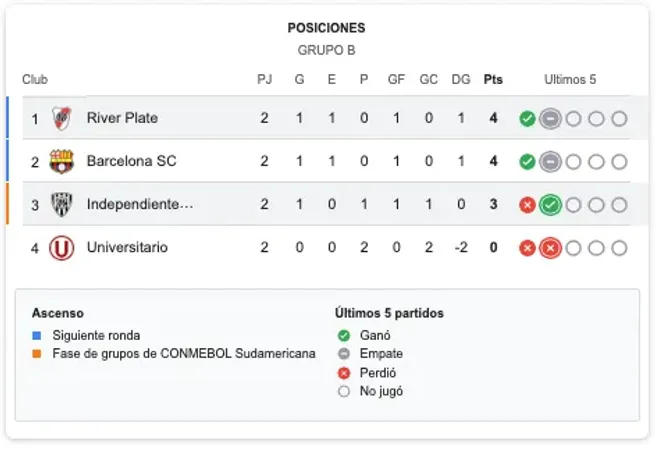Click Independiente's red loss result icon
This screenshot has width=655, height=449.
tap(527, 205)
